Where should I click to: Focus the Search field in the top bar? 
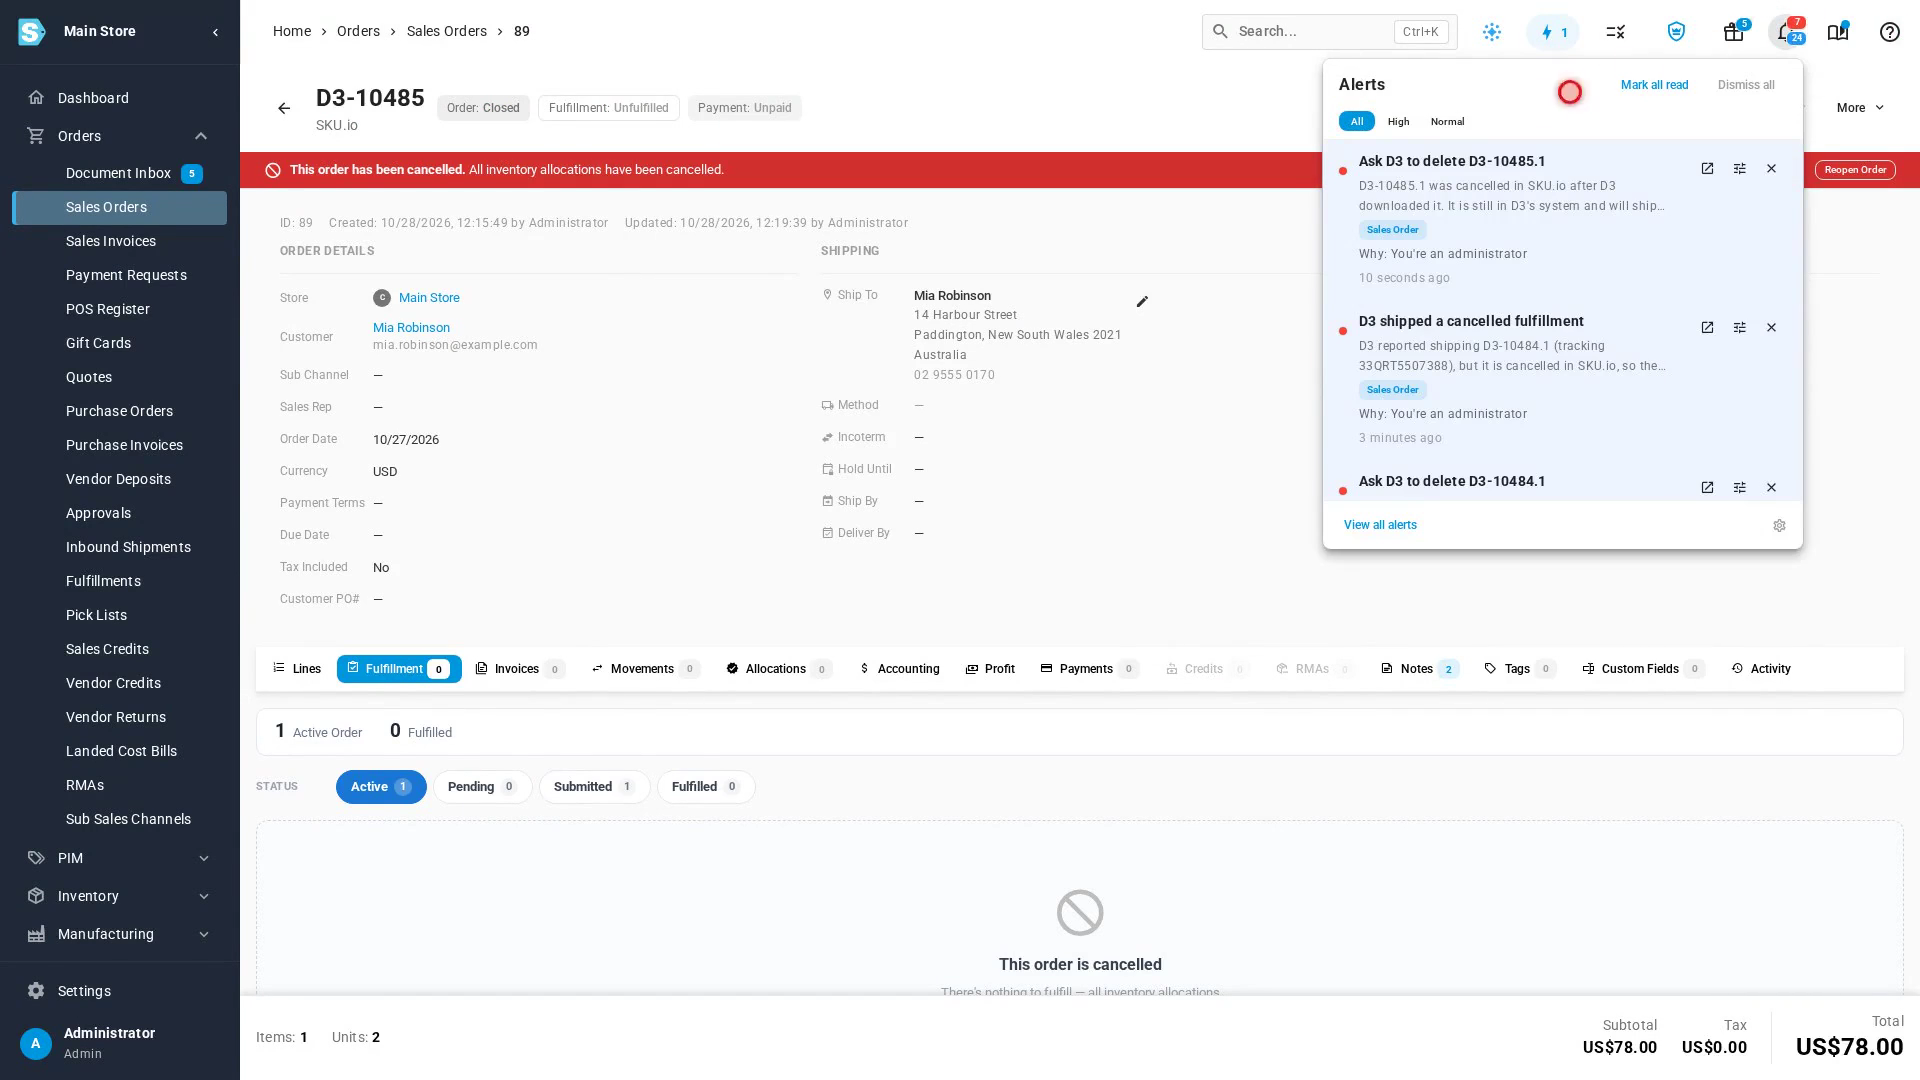1330,32
